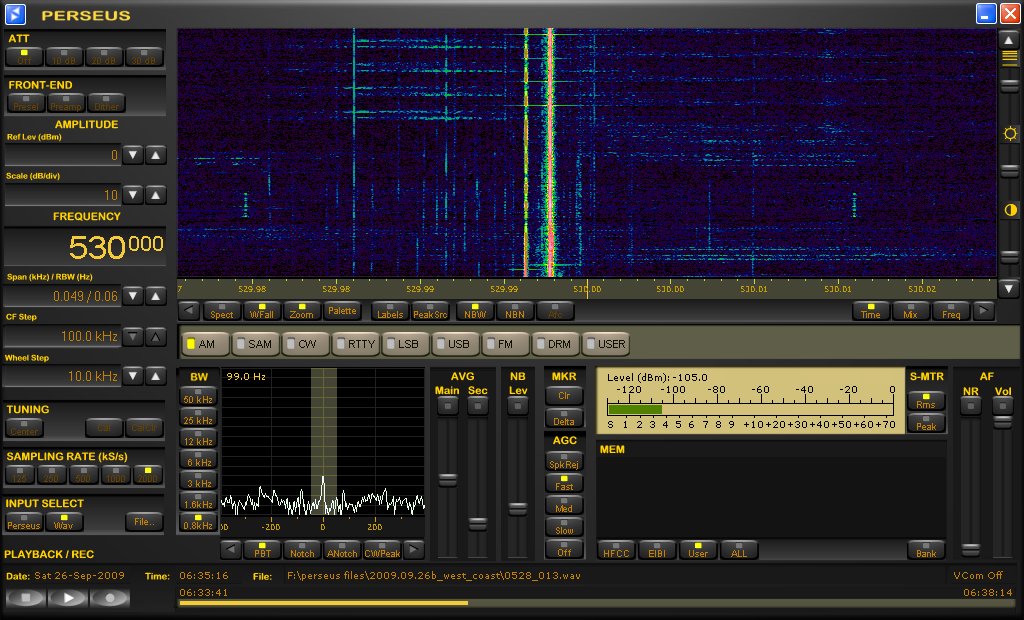Select the SAM demodulation mode
The image size is (1024, 620).
pyautogui.click(x=255, y=344)
